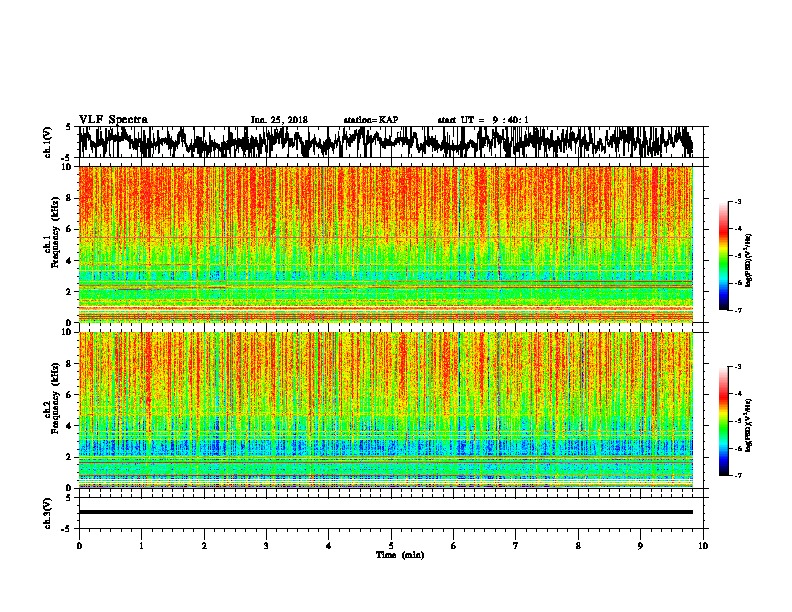Click the ch.2 "Frequency (kHz)" axis label
This screenshot has height=612, width=792.
[x=55, y=398]
